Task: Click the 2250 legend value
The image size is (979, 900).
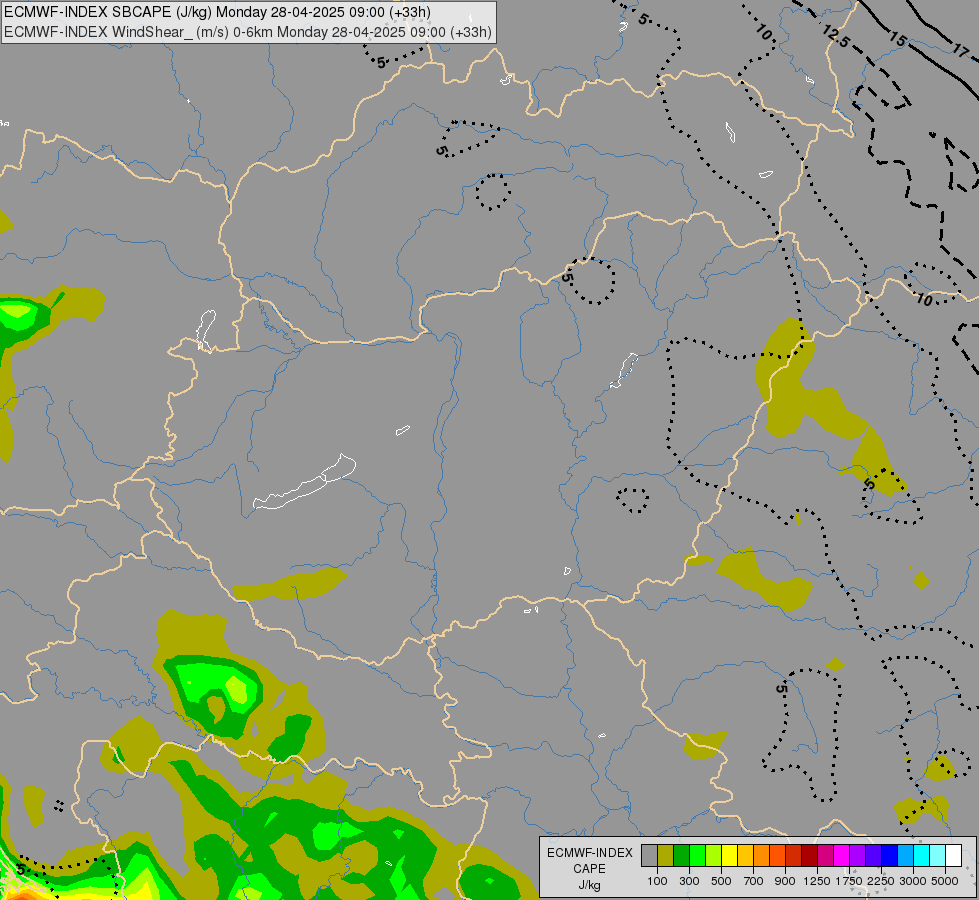Action: 881,881
